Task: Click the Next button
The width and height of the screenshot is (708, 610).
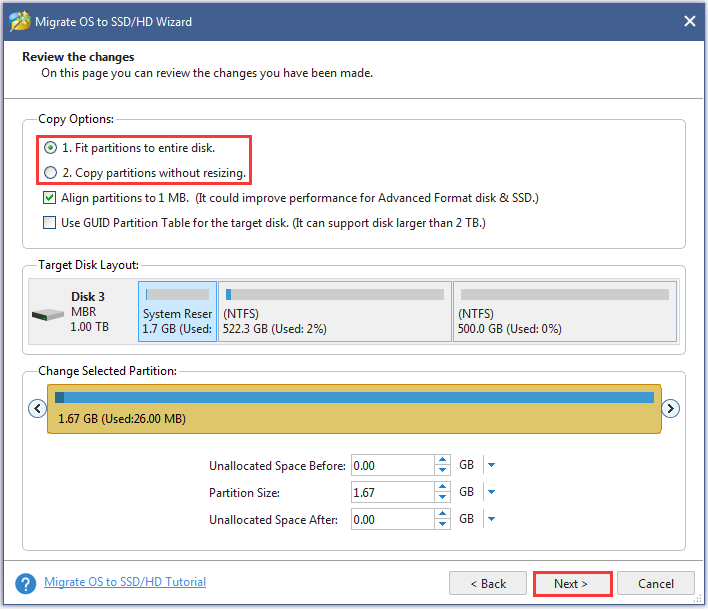Action: coord(572,584)
